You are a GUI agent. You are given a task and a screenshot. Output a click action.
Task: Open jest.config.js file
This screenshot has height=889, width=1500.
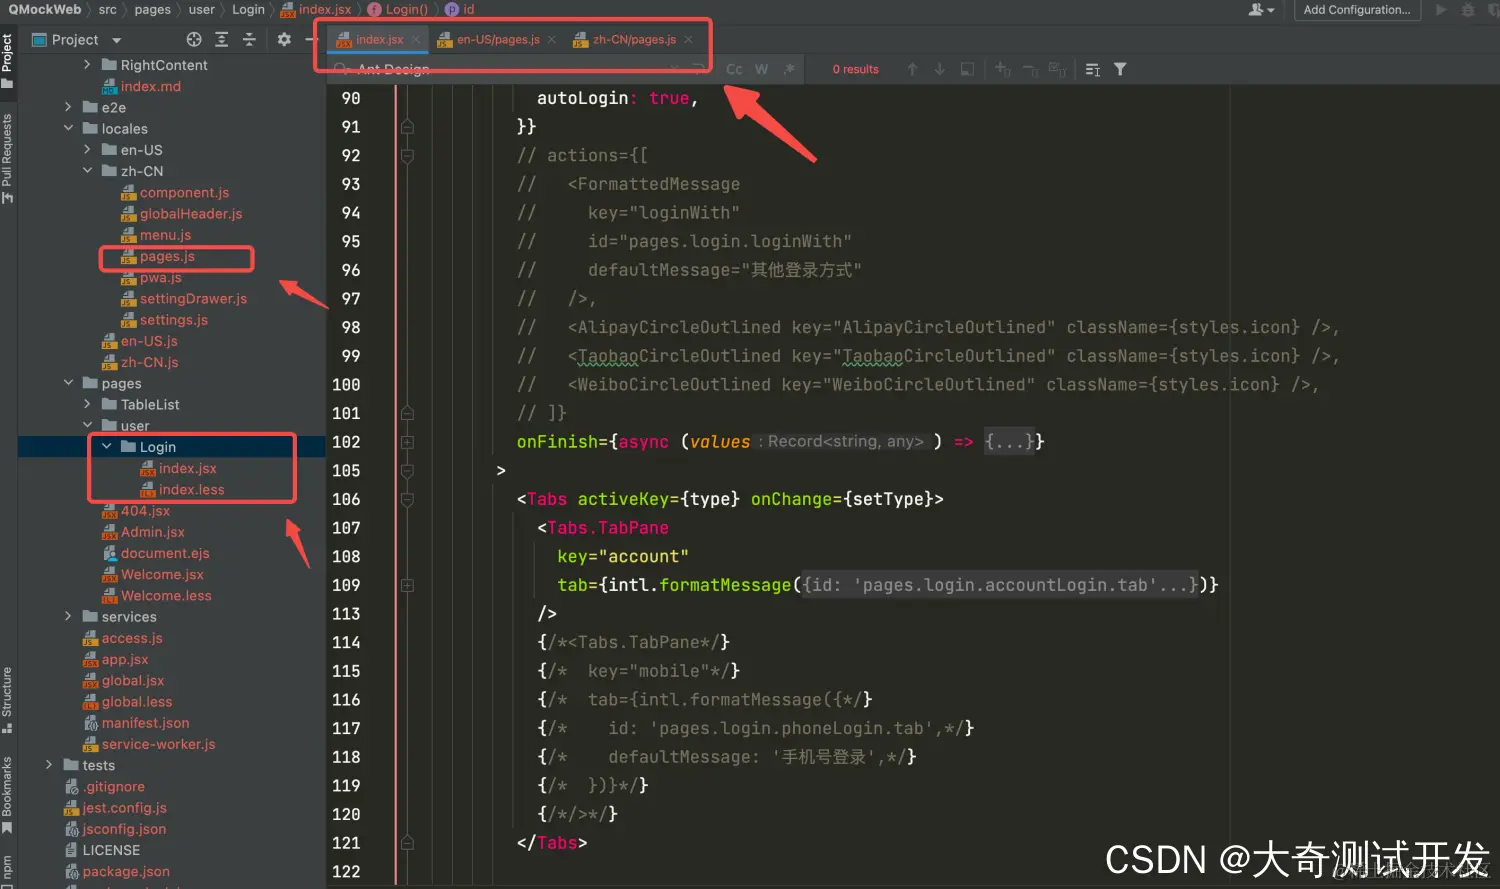coord(124,808)
